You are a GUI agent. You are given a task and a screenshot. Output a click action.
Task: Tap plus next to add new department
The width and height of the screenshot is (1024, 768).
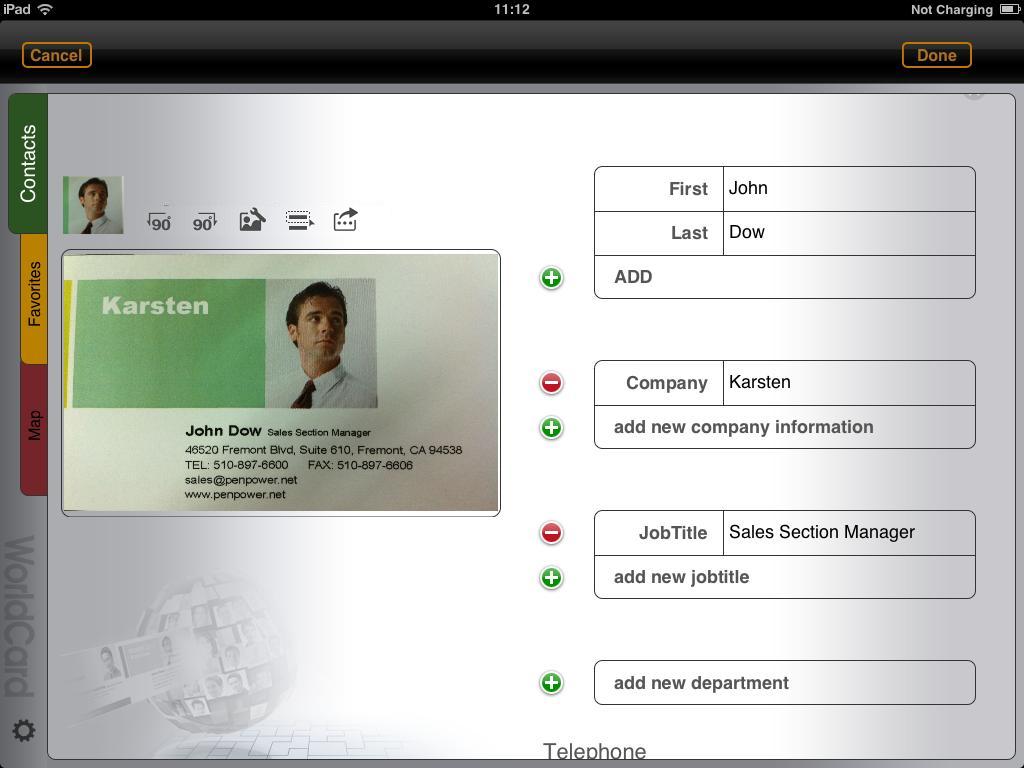pos(551,683)
